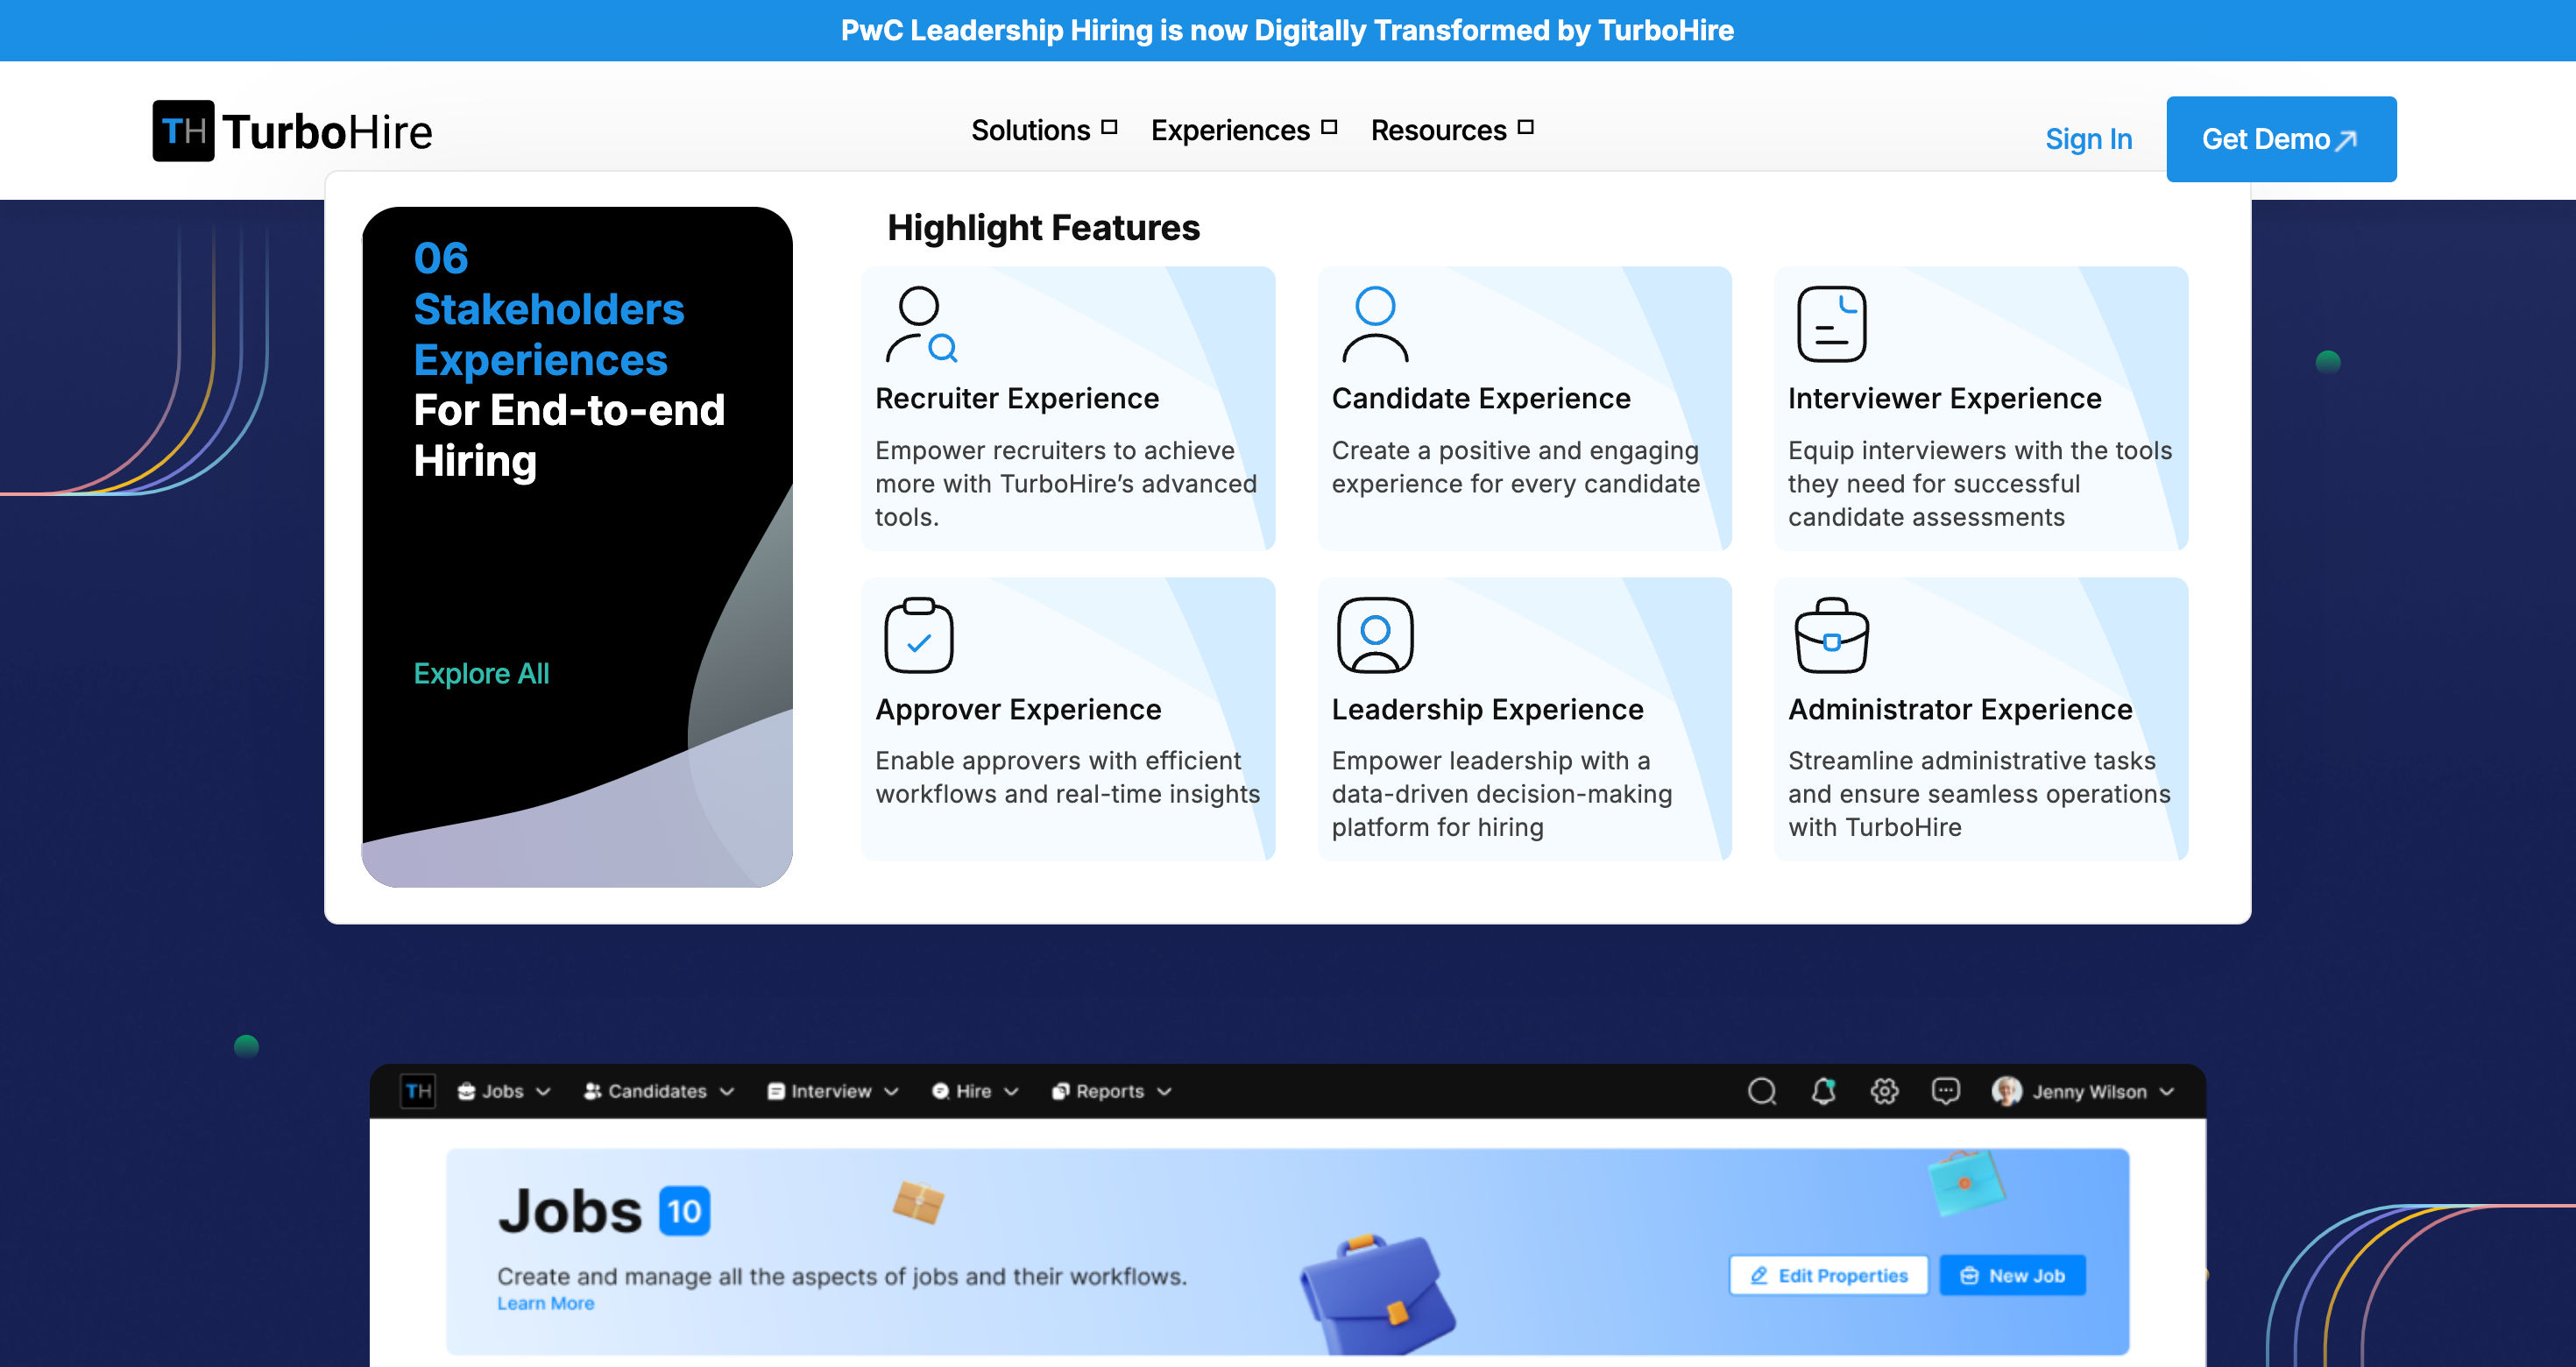Viewport: 2576px width, 1367px height.
Task: Click the Edit Properties button
Action: [x=1828, y=1275]
